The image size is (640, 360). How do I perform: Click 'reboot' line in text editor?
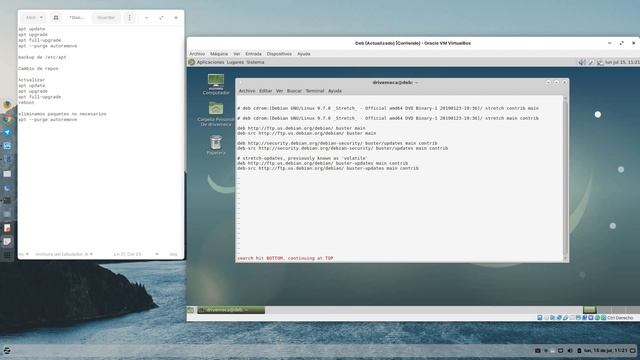pos(26,102)
